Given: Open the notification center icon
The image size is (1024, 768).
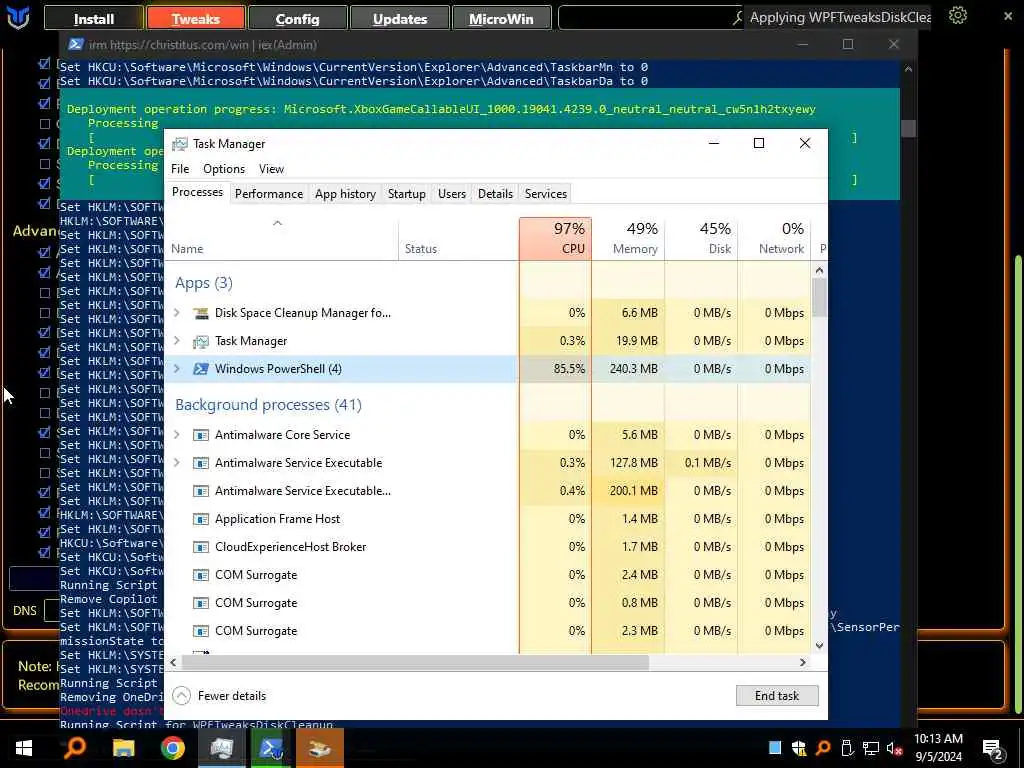Looking at the screenshot, I should [x=992, y=749].
